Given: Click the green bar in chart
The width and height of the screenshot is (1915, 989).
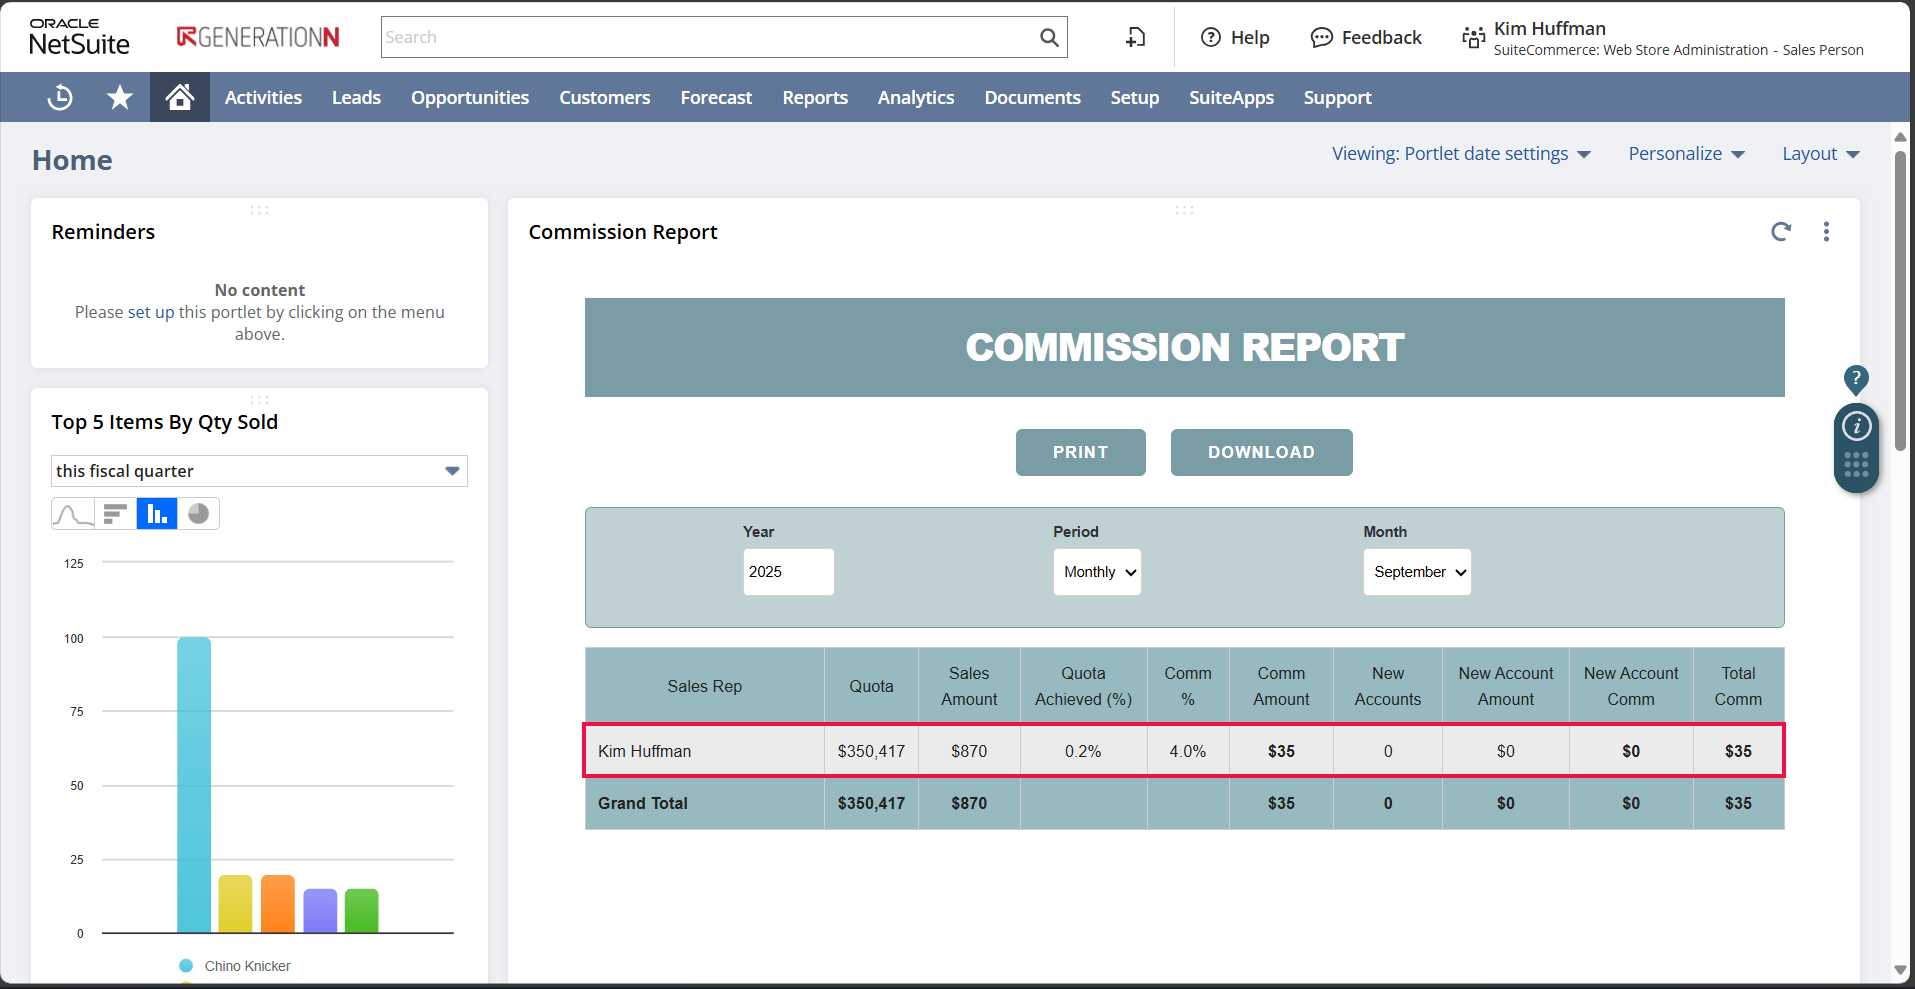Looking at the screenshot, I should (x=362, y=911).
